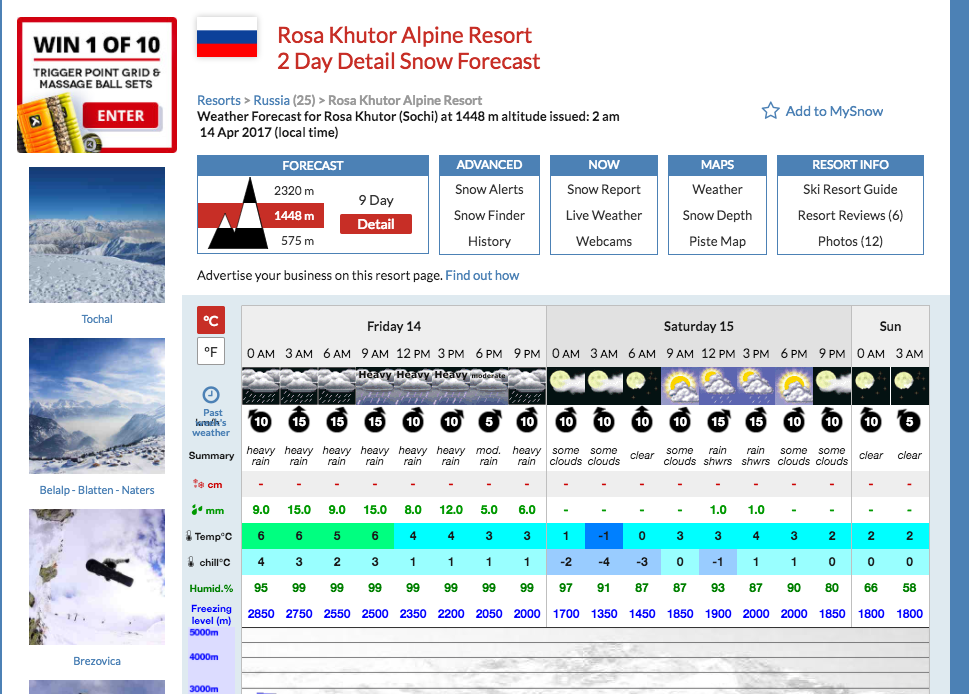
Task: Select the 1448 m elevation forecast
Action: pyautogui.click(x=294, y=216)
